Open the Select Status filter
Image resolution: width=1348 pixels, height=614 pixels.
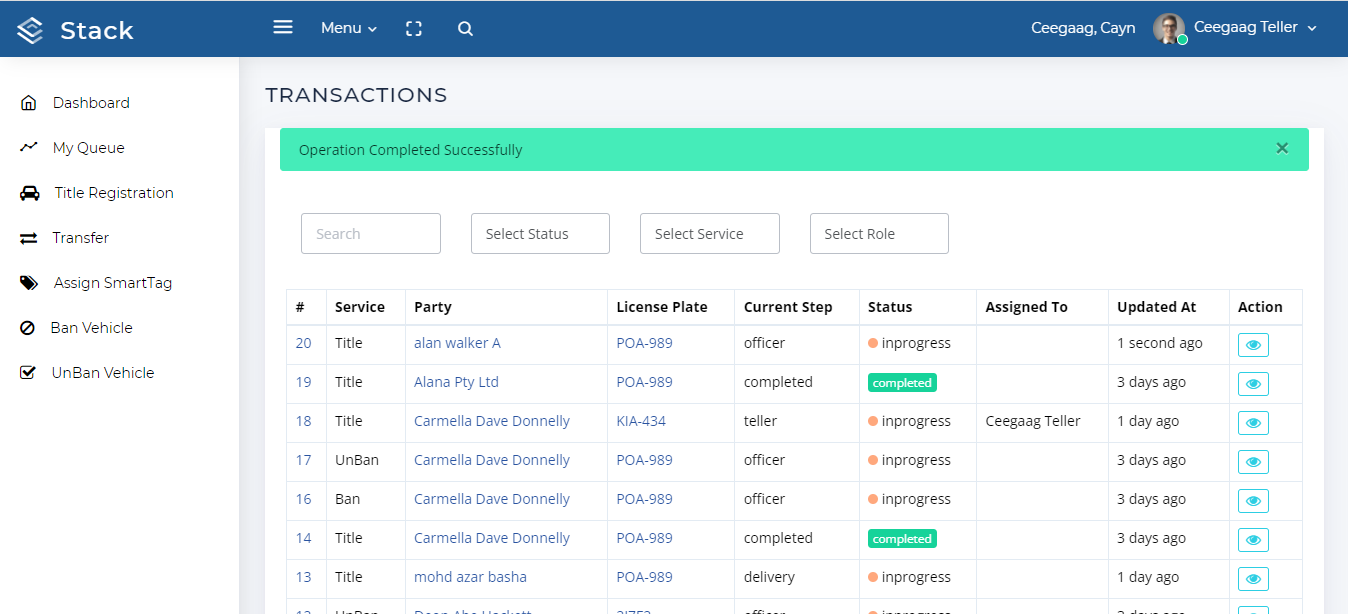(540, 233)
